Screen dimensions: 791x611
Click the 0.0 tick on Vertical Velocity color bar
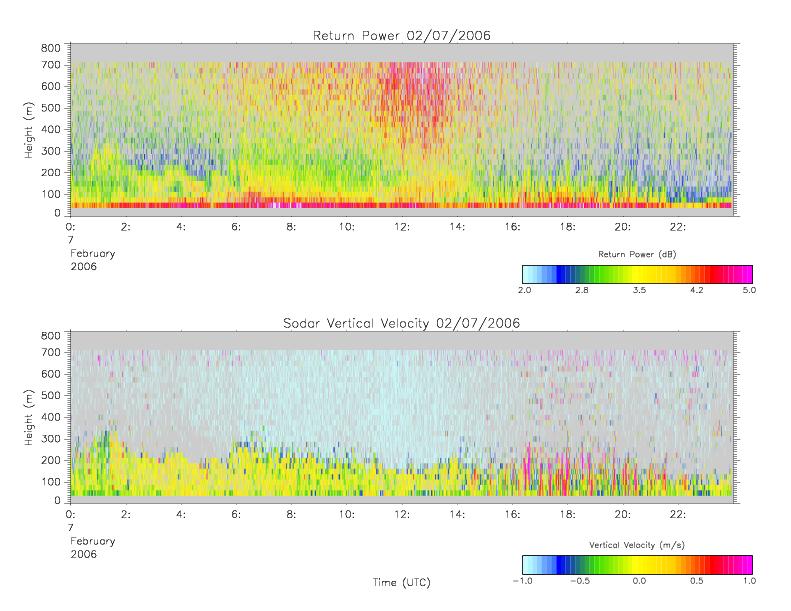click(x=639, y=581)
